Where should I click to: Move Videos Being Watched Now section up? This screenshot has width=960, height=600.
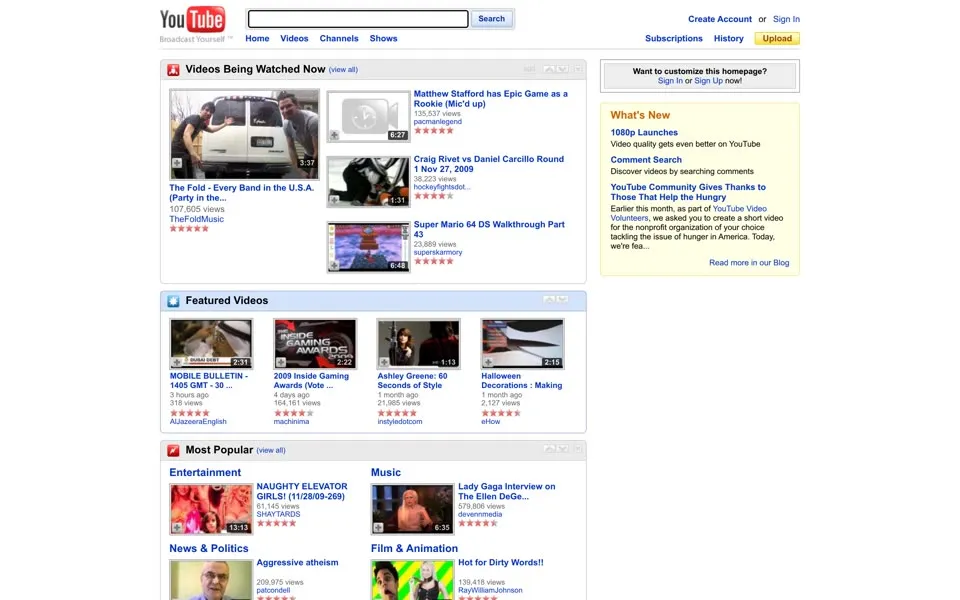(x=549, y=69)
